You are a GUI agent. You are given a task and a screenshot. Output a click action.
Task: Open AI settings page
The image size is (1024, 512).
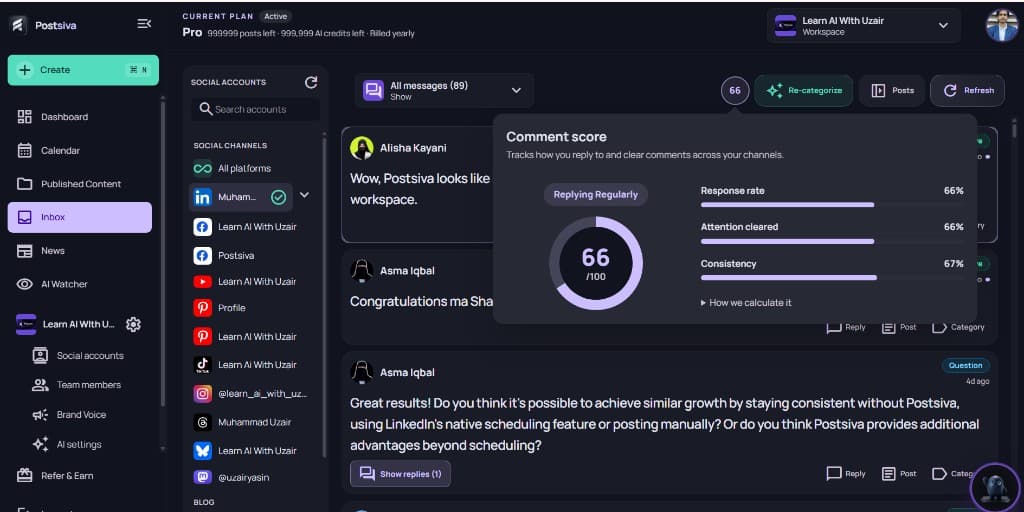(x=78, y=445)
